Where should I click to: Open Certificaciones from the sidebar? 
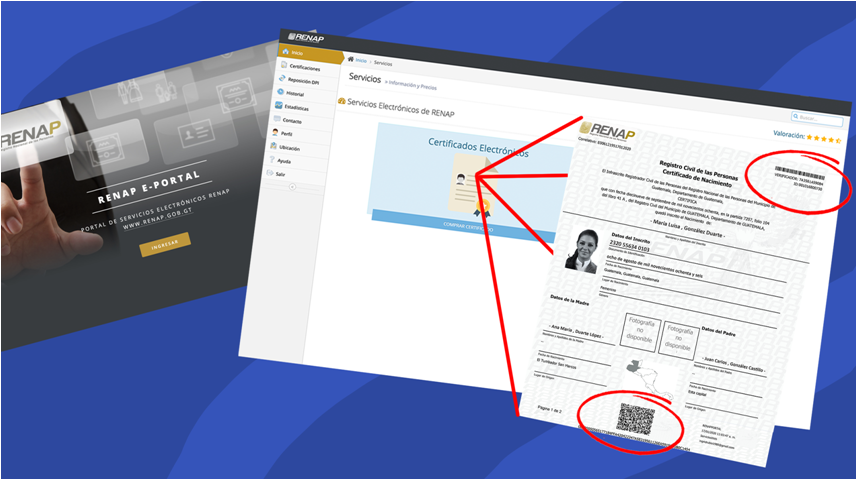click(285, 66)
